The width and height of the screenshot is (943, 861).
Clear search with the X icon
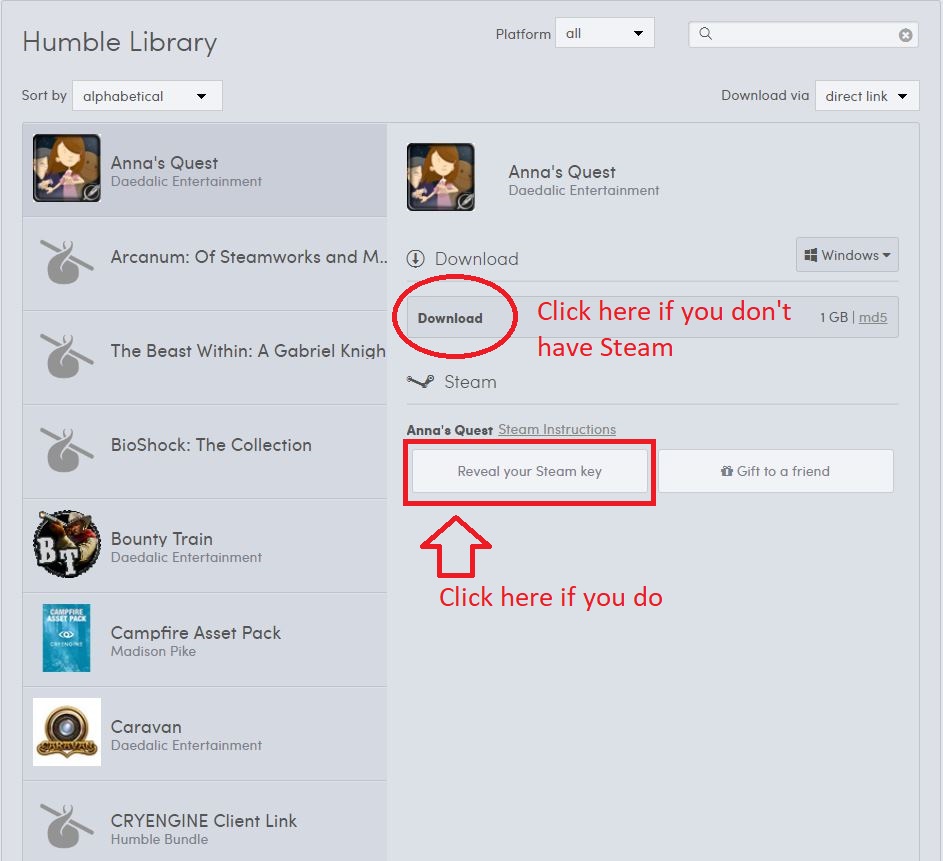905,35
